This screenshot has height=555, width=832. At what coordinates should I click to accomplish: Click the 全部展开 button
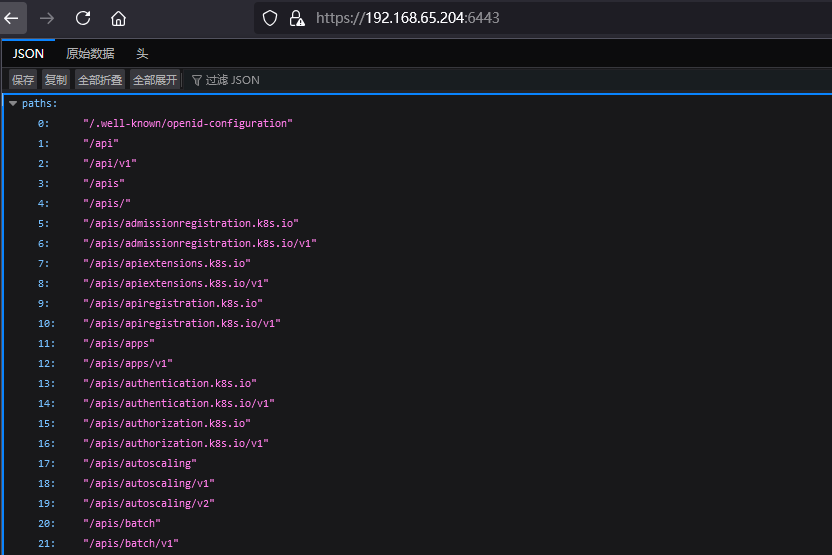pyautogui.click(x=155, y=80)
